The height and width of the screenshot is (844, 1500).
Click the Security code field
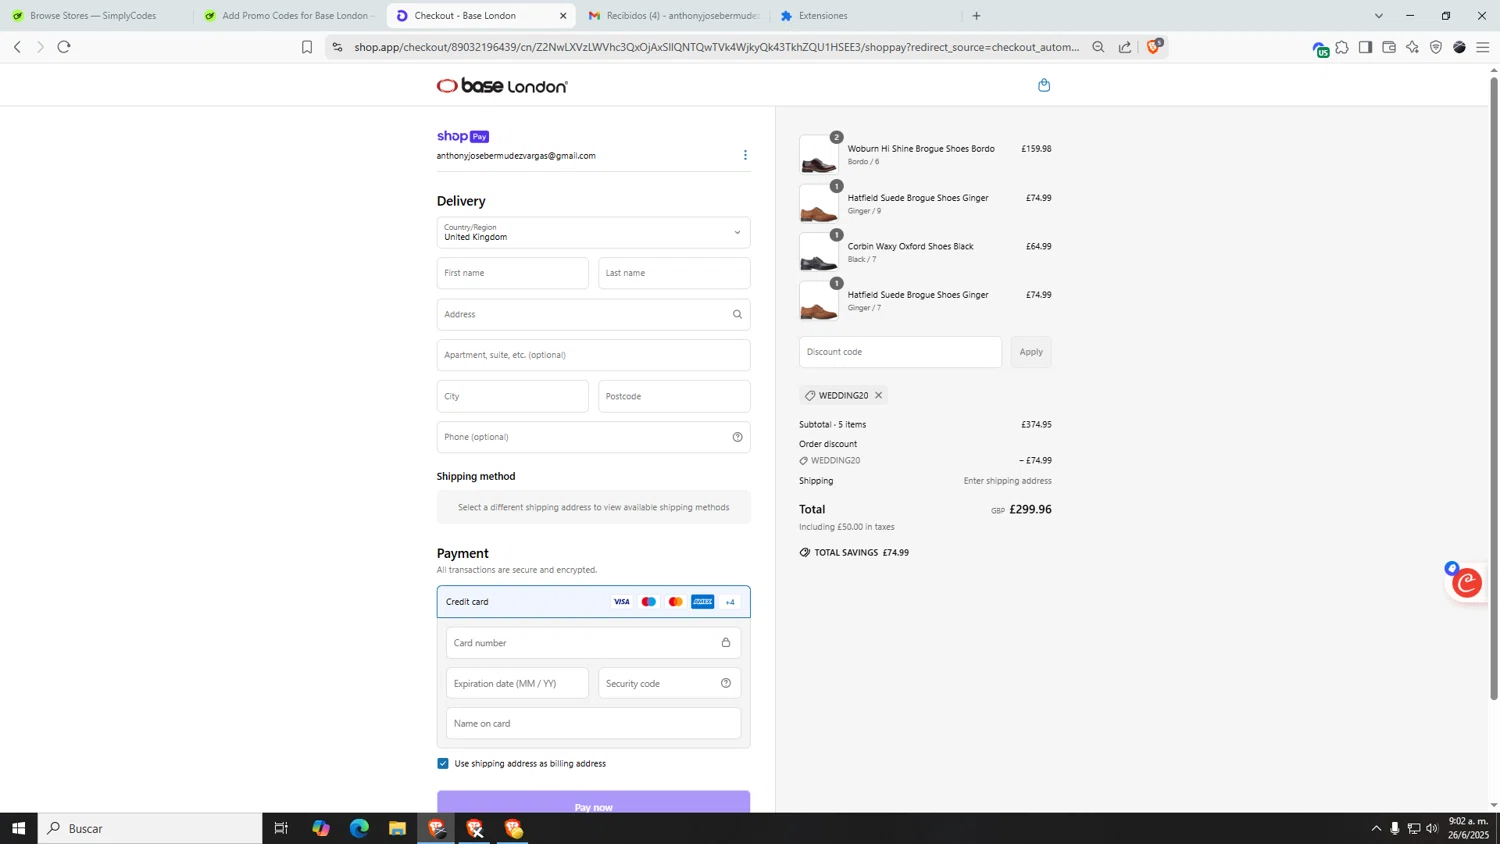[669, 683]
